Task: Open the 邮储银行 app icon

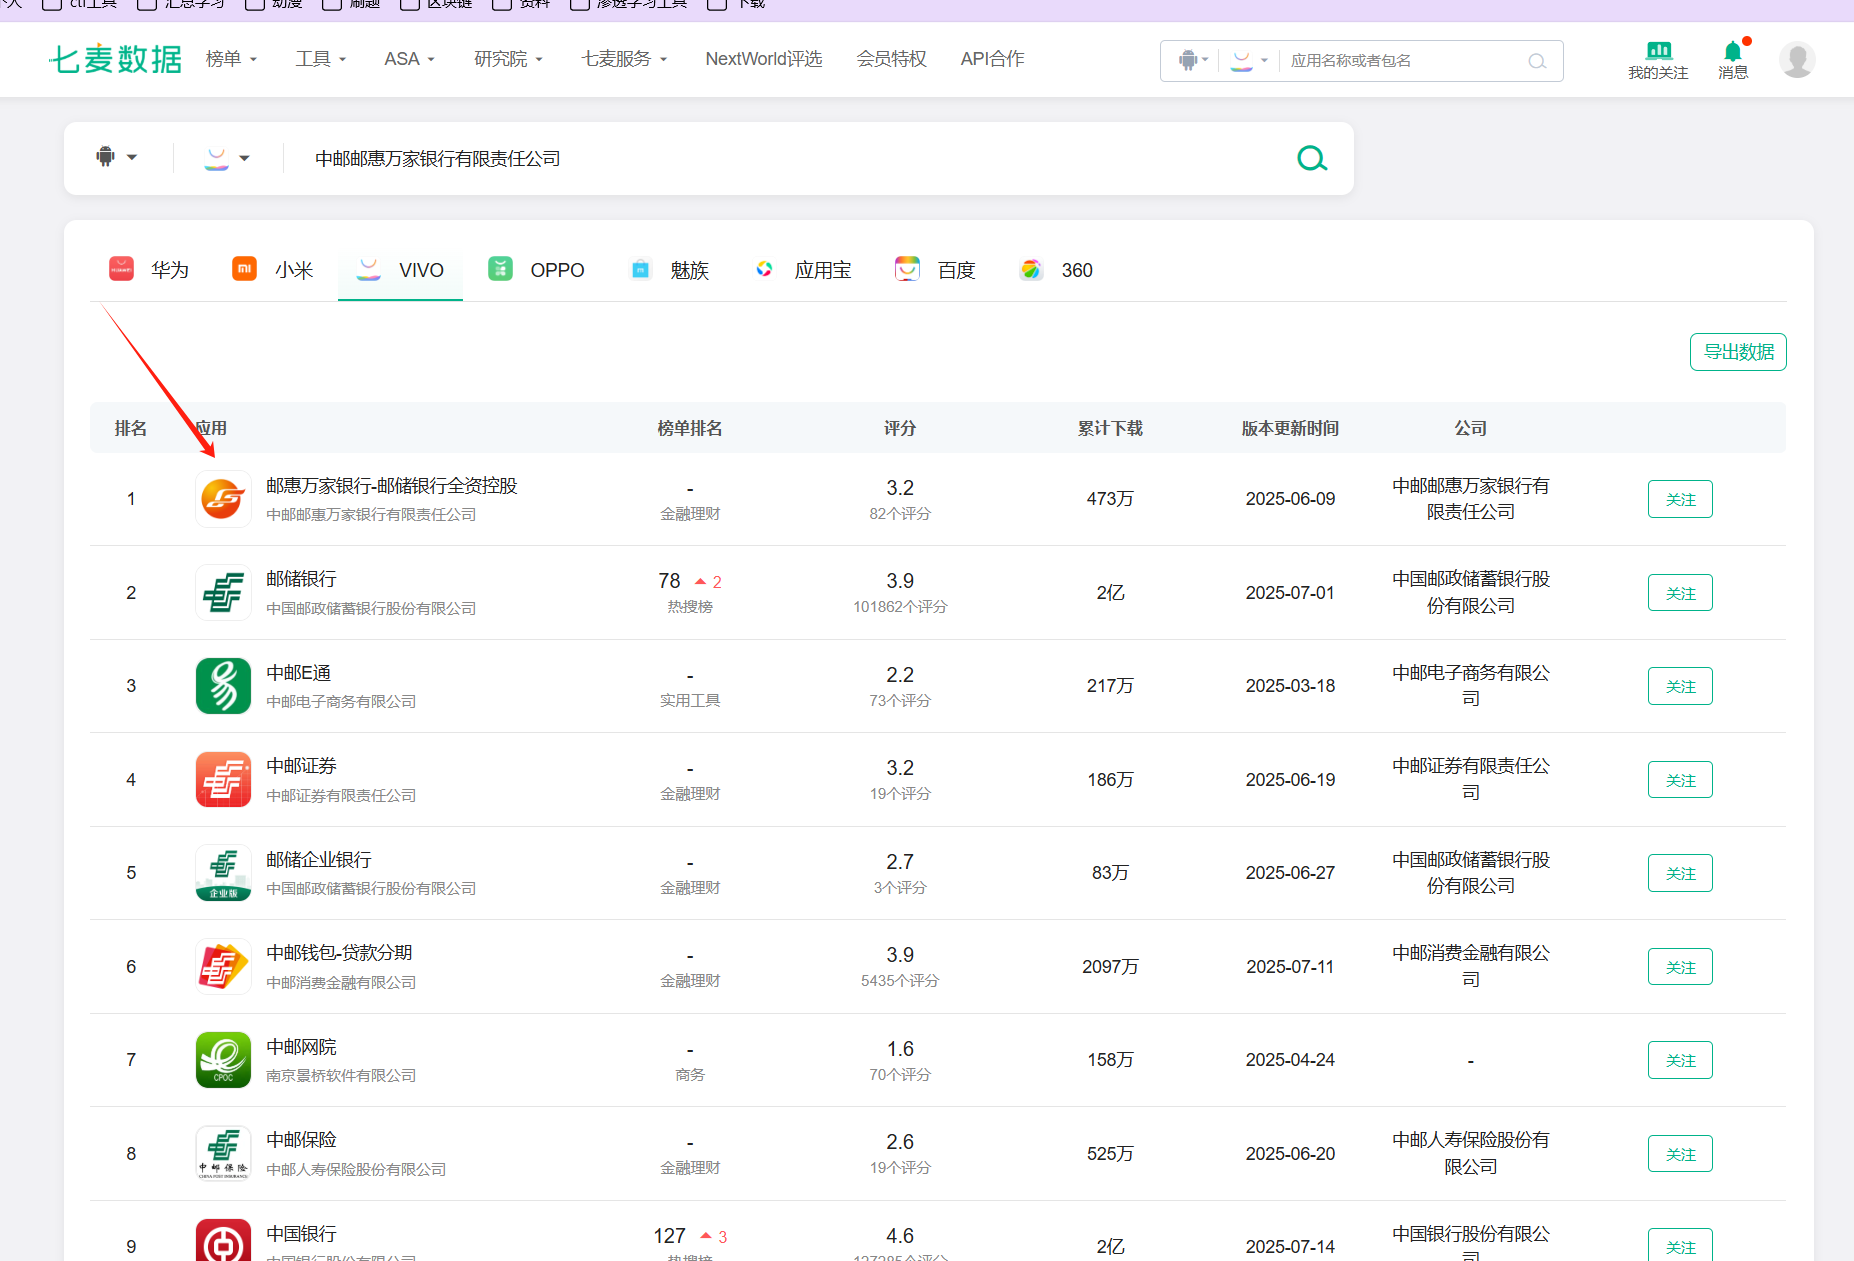Action: tap(223, 592)
